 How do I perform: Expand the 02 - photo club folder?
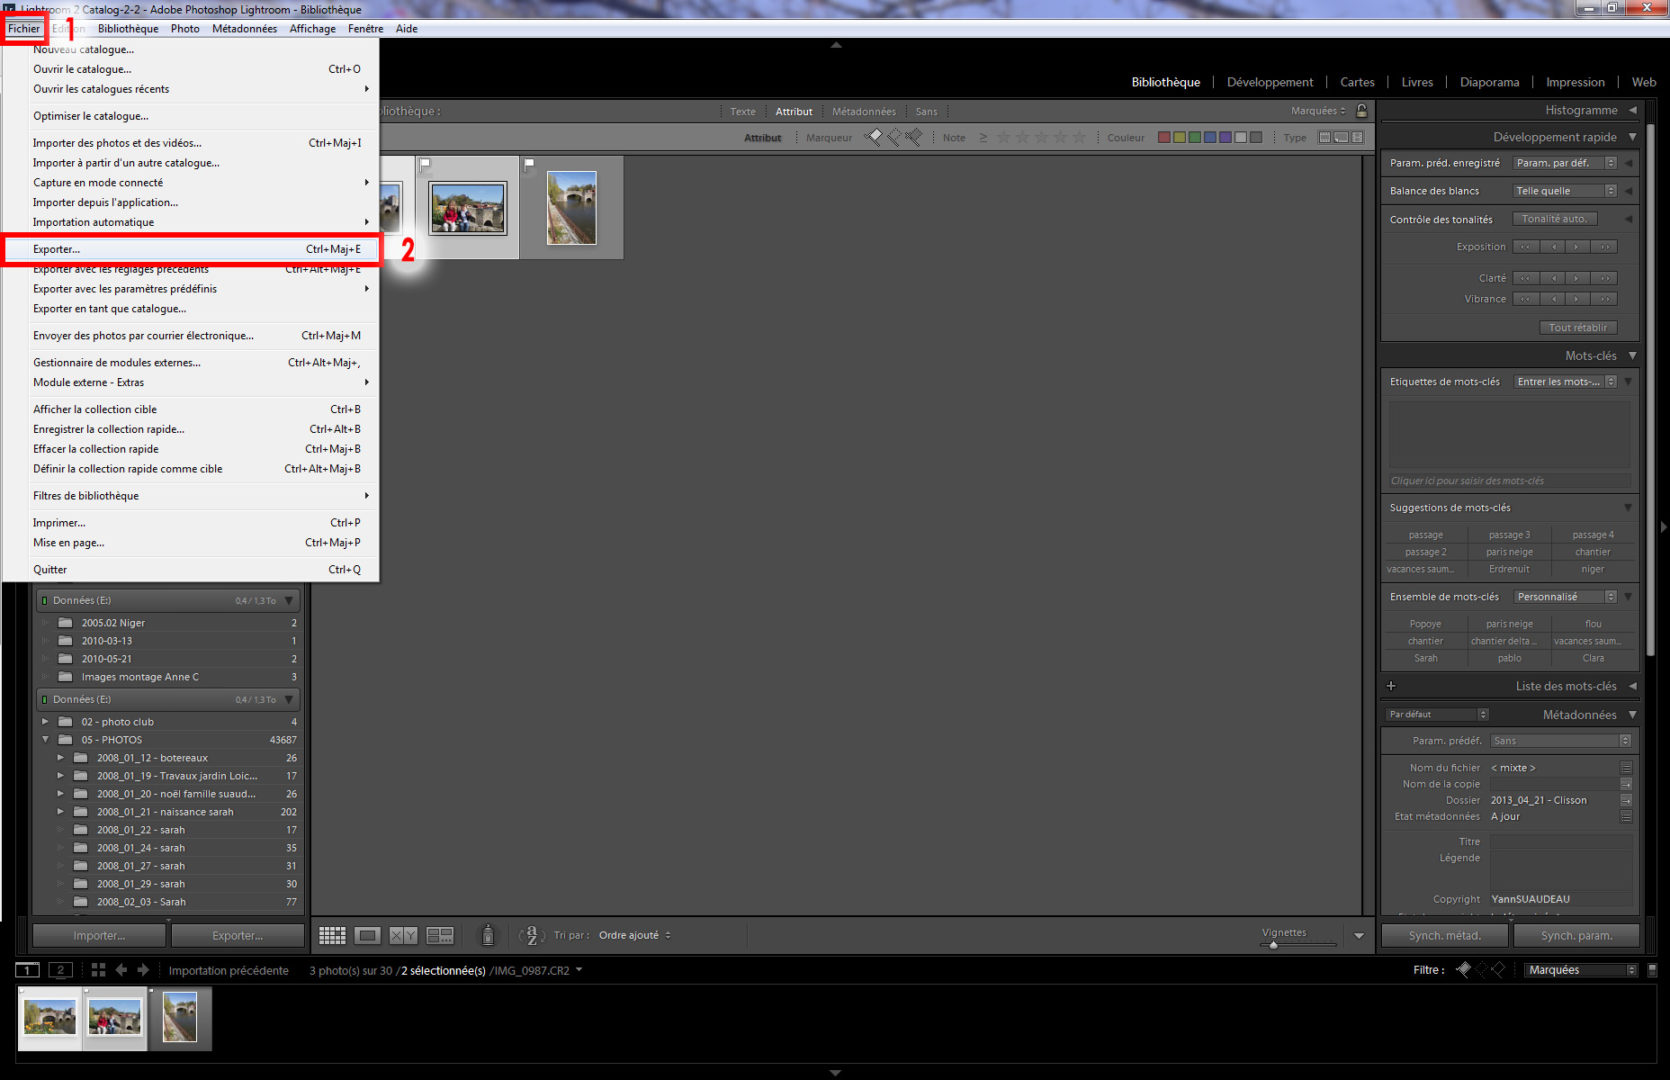coord(45,722)
